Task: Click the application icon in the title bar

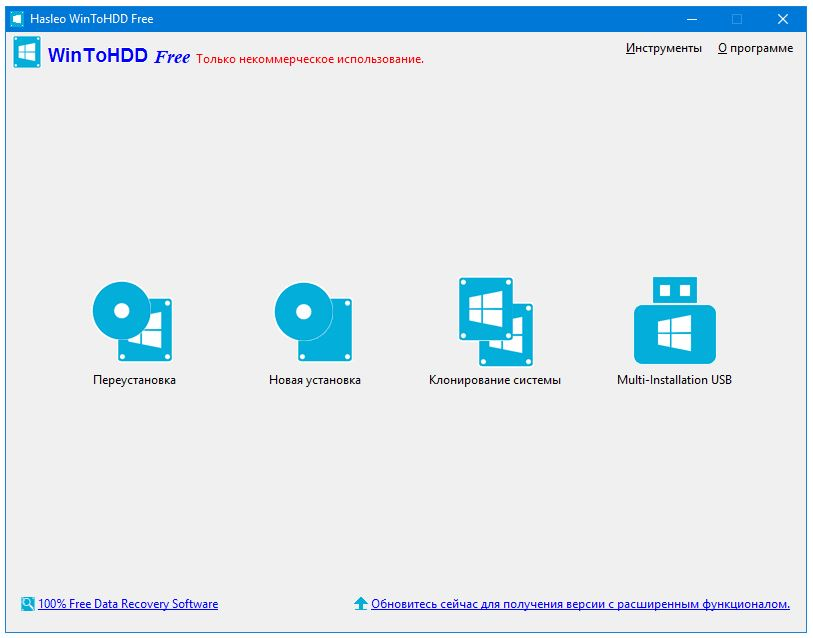Action: coord(18,18)
